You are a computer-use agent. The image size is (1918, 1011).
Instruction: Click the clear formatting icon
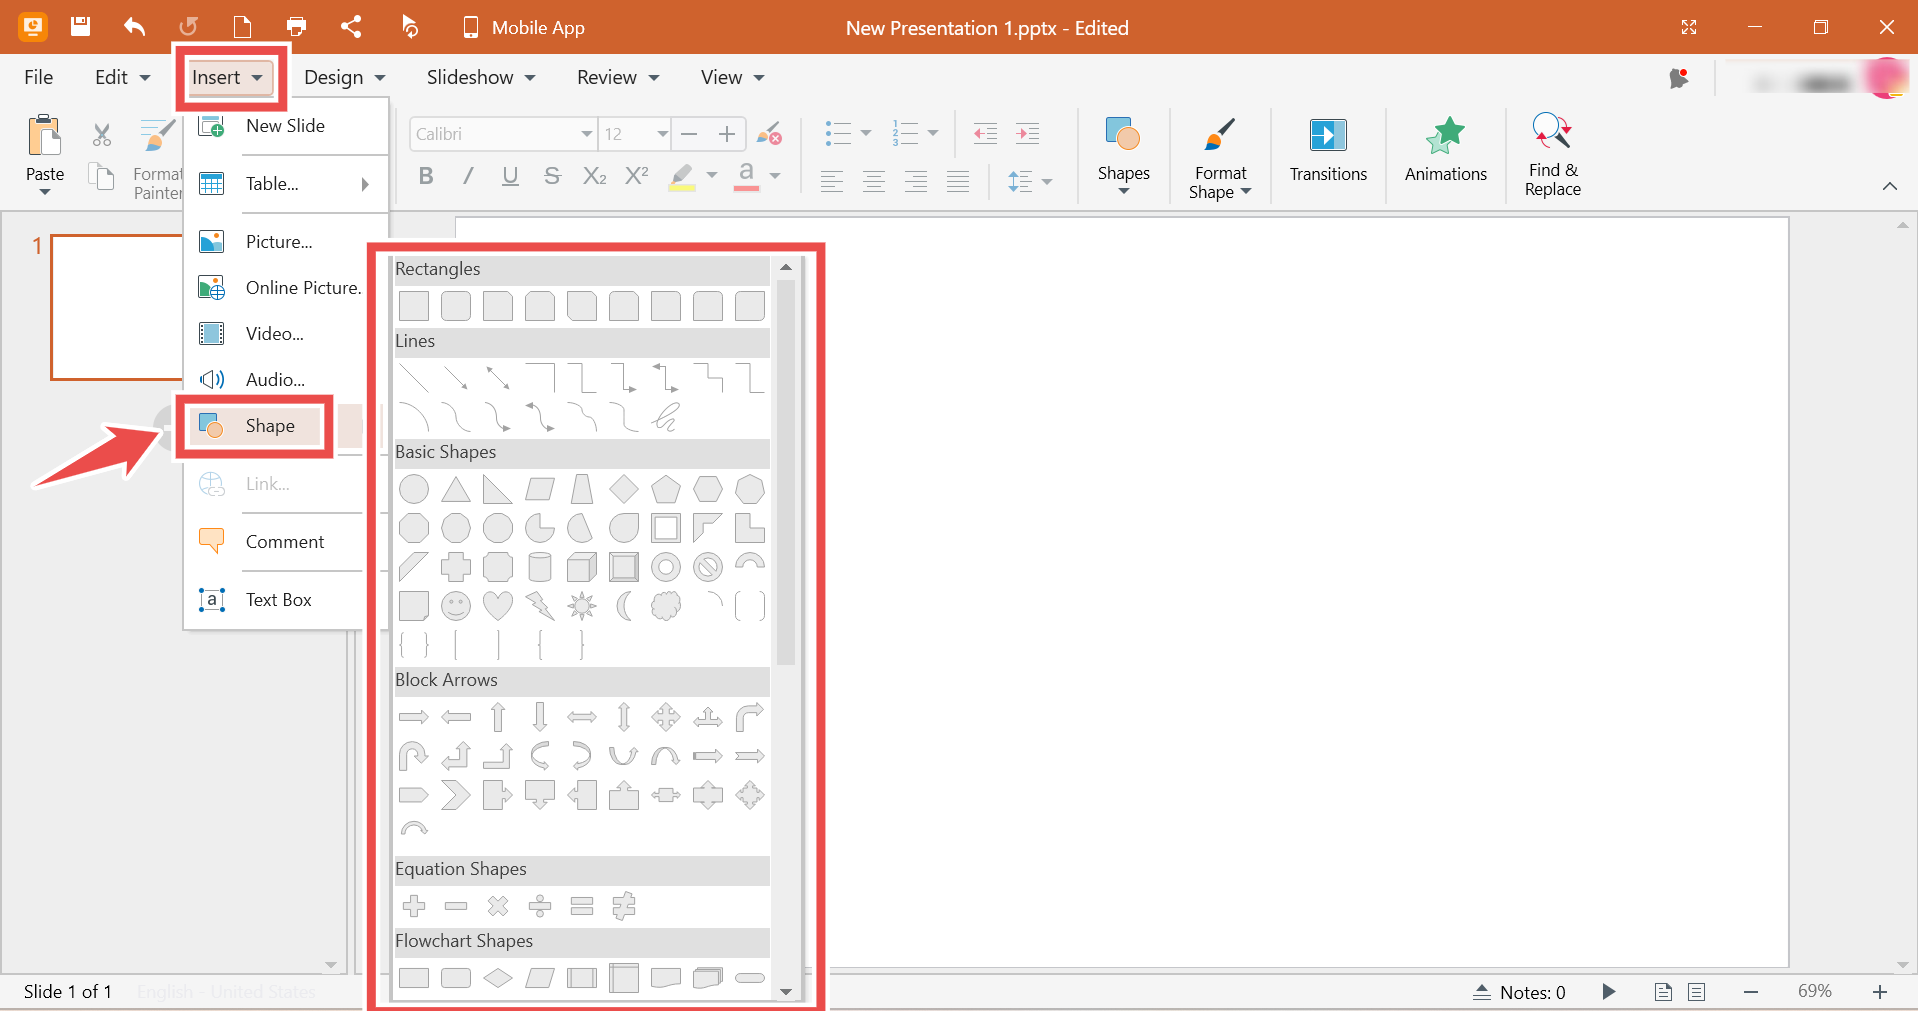click(769, 134)
